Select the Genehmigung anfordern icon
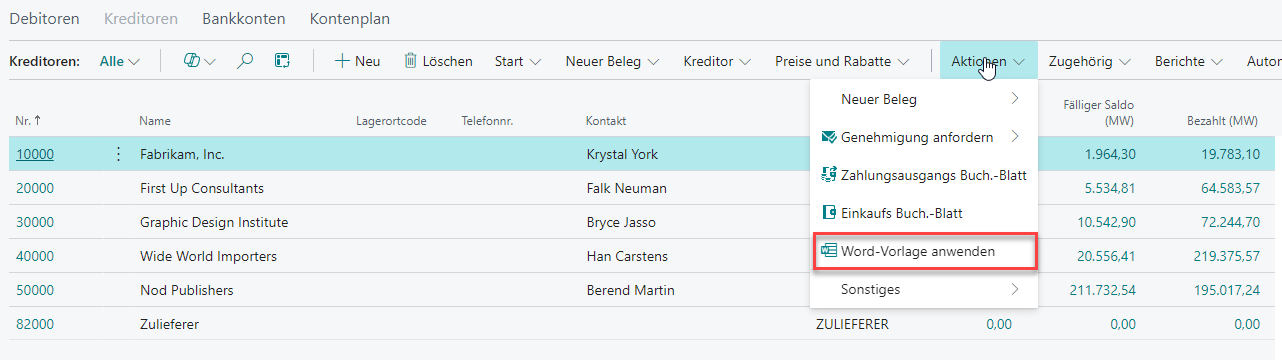Viewport: 1282px width, 360px height. click(828, 136)
